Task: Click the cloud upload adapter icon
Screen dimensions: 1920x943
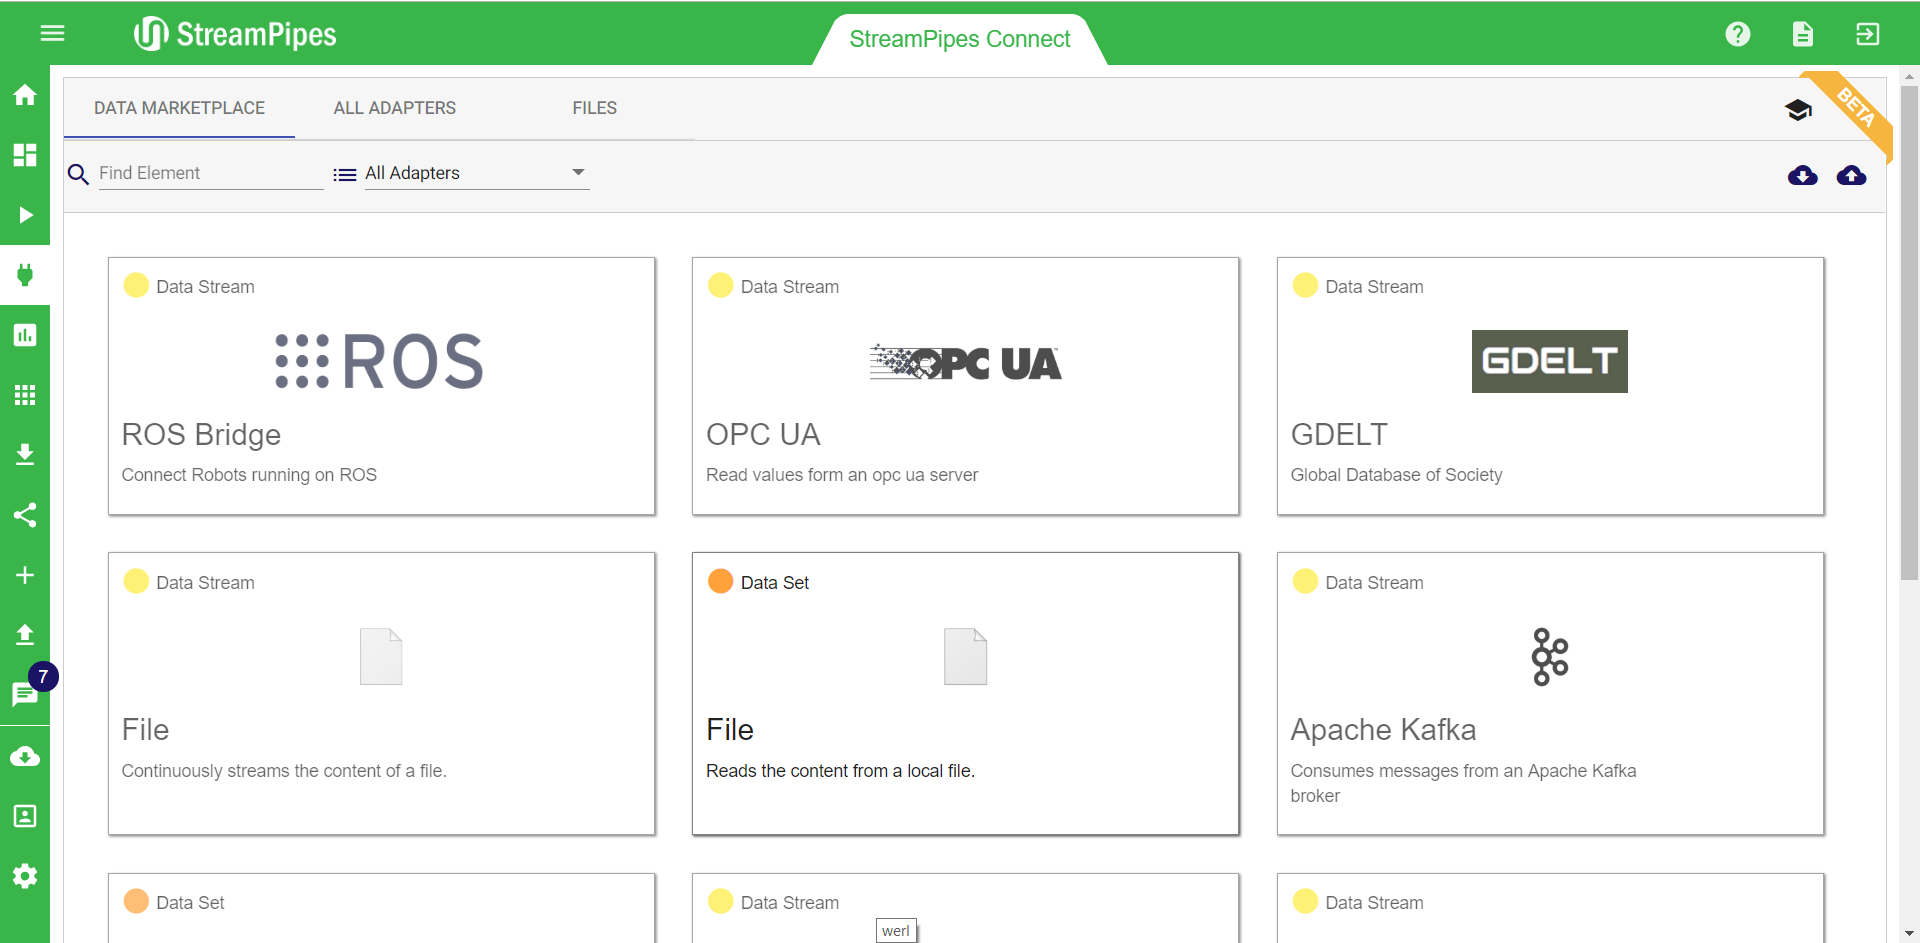Action: (1851, 176)
